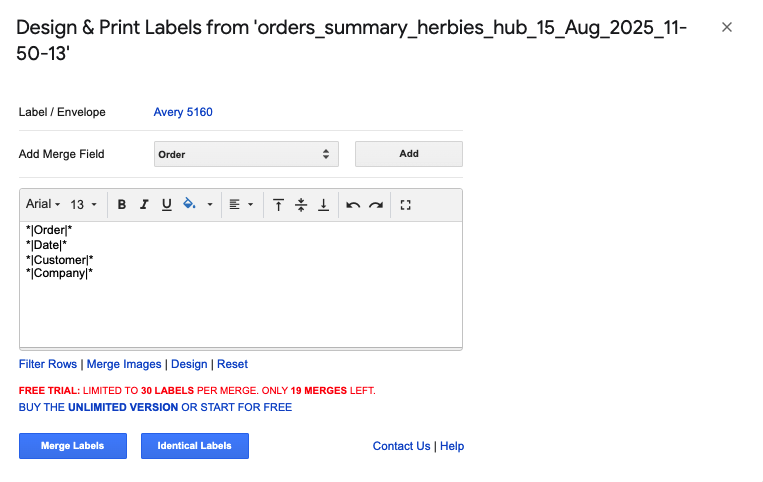Click the Add merge field button
Viewport: 763px width, 482px height.
pos(409,154)
